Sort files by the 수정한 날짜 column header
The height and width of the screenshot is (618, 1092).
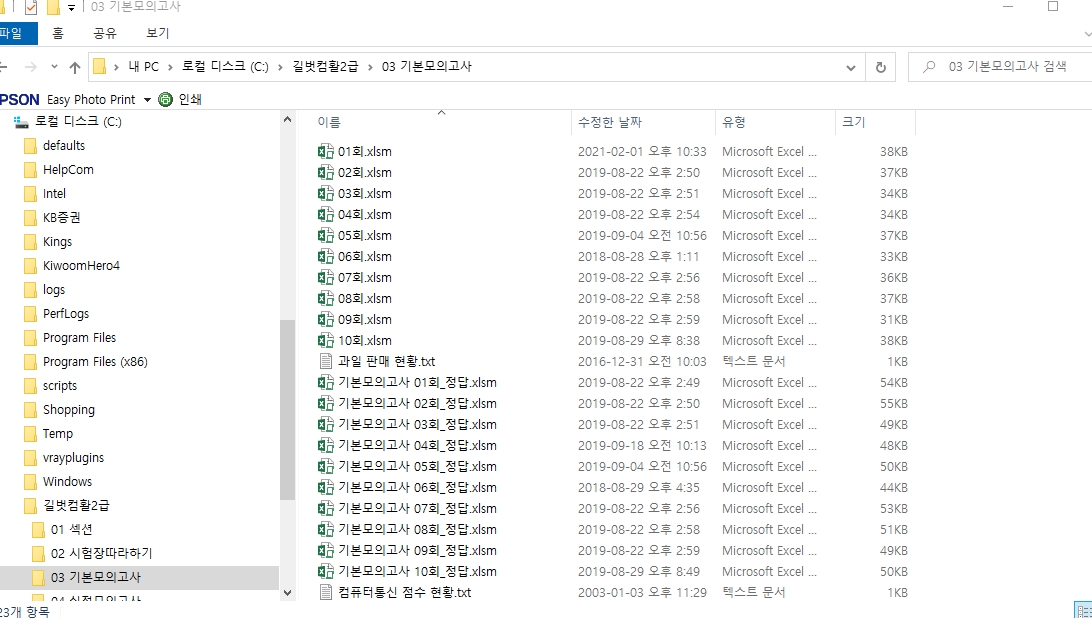click(610, 122)
